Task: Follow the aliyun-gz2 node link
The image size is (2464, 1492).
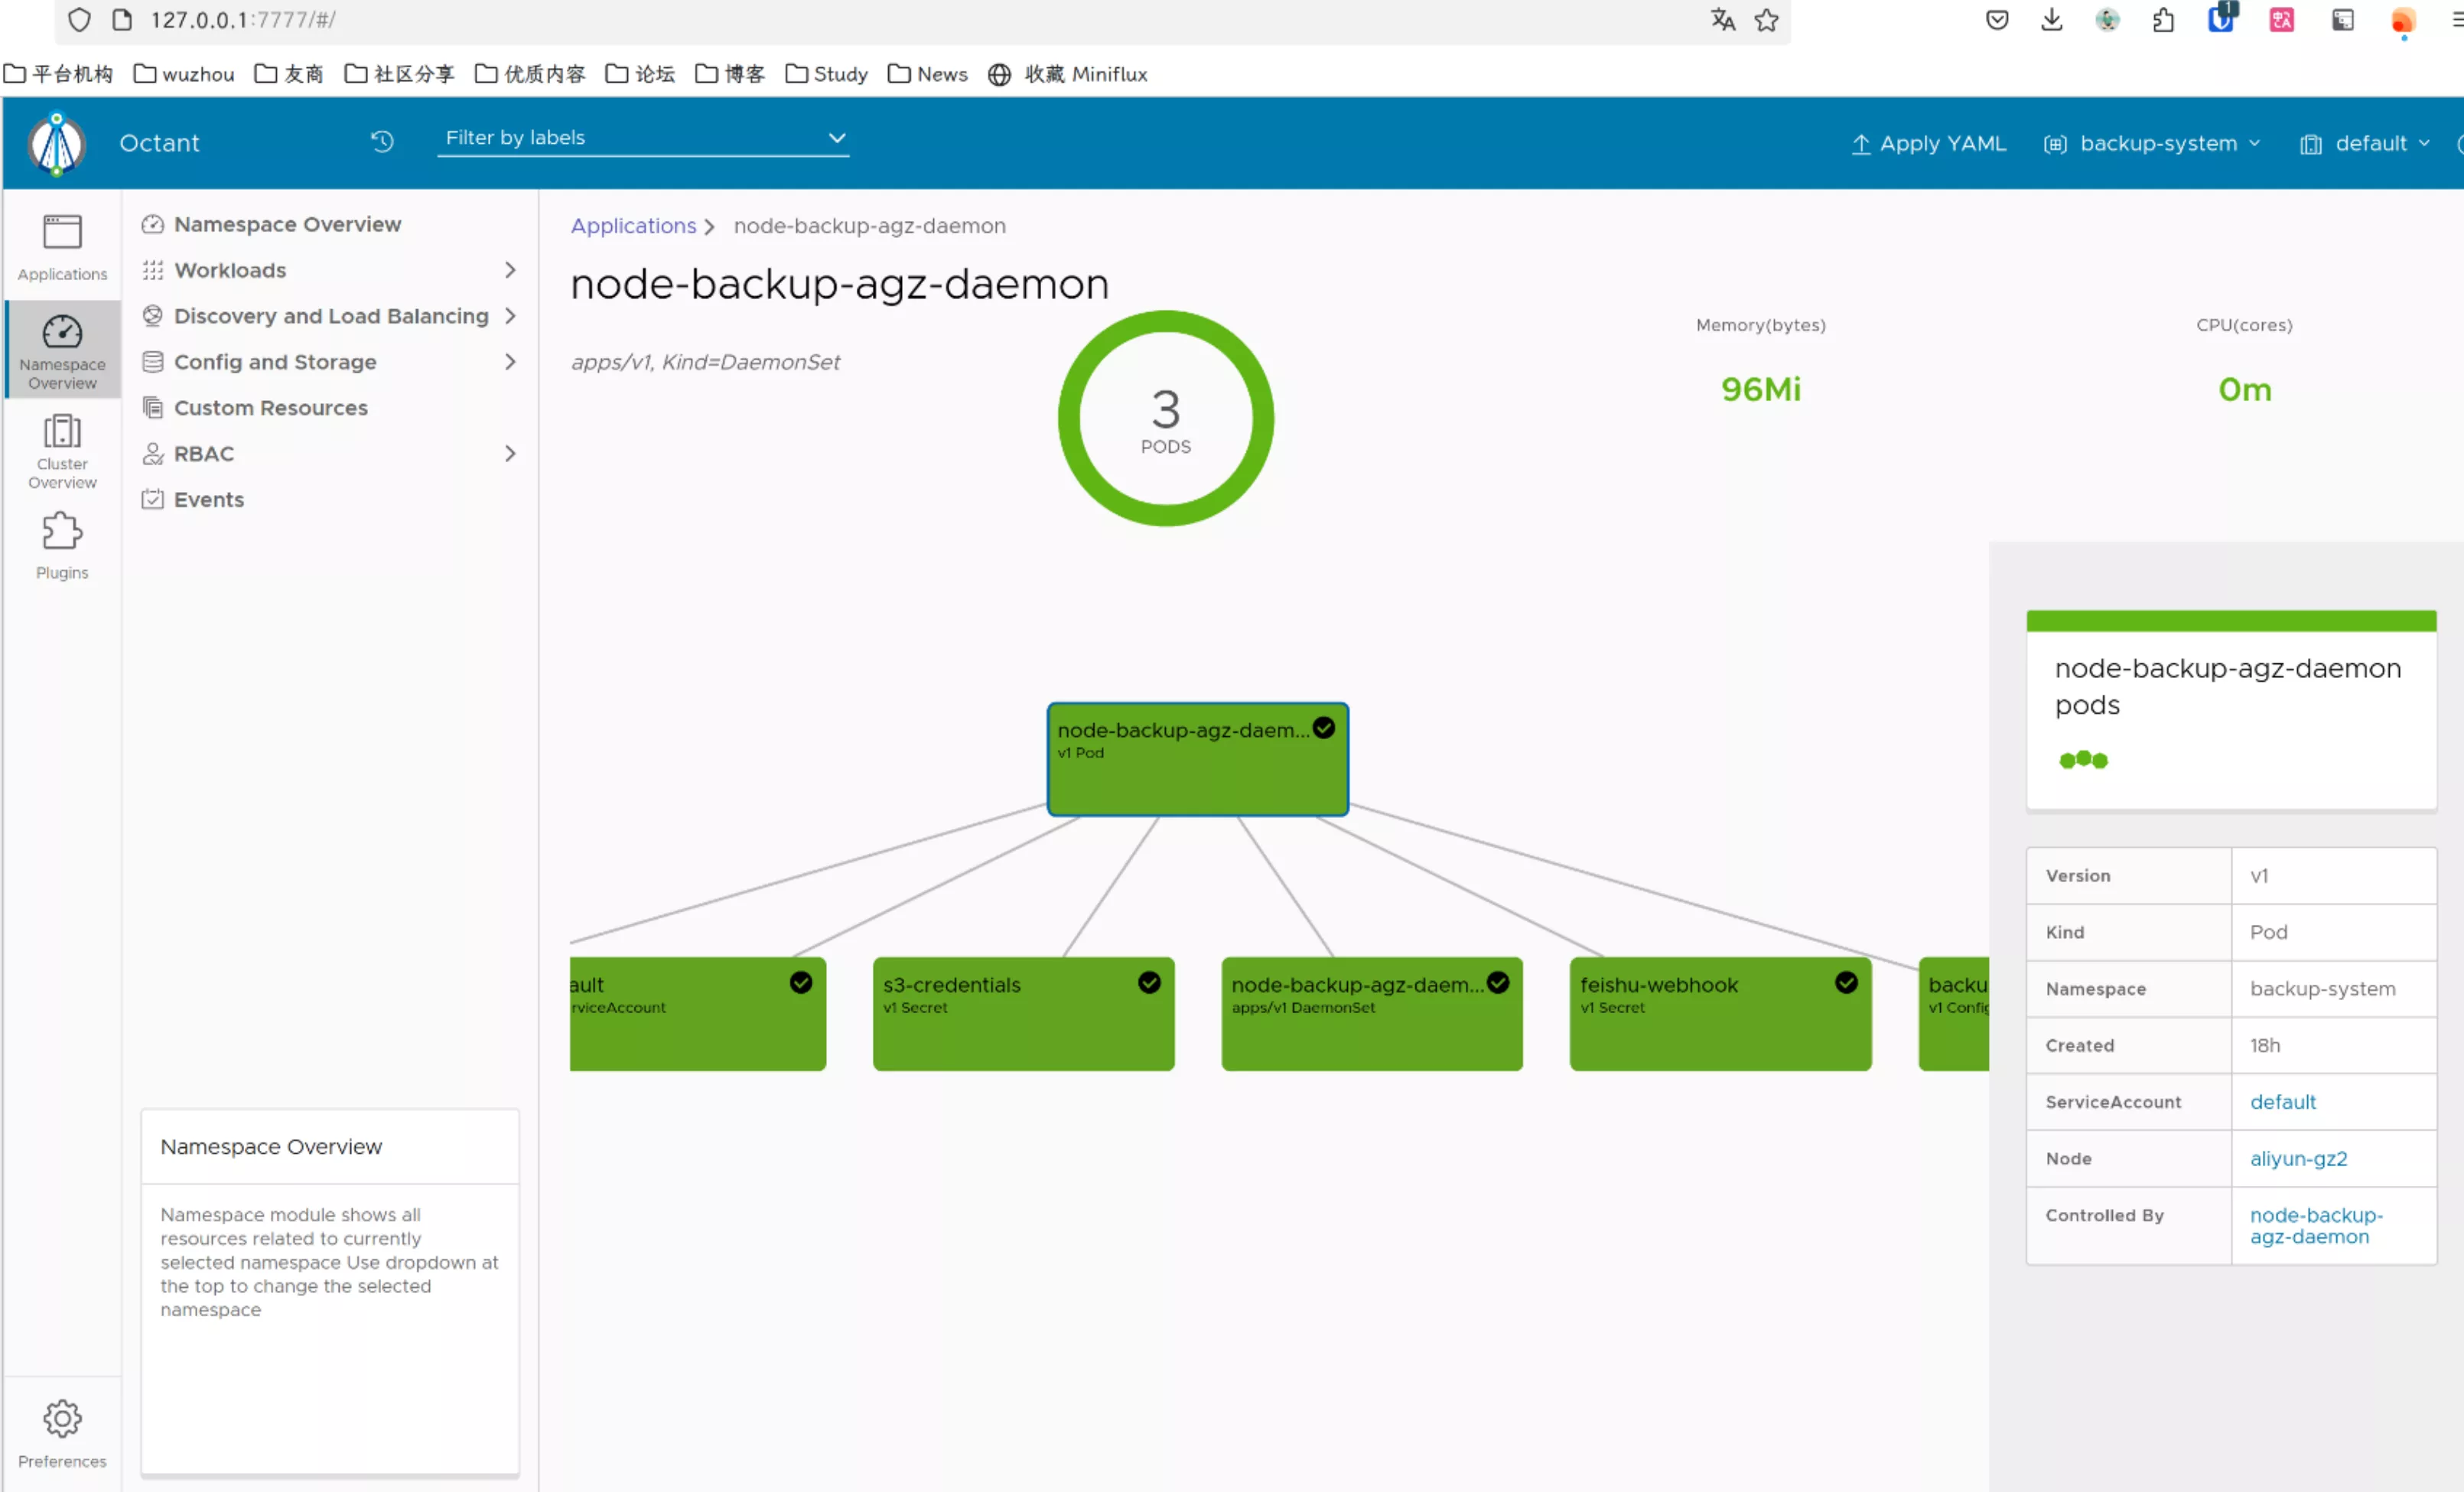Action: (x=2298, y=1158)
